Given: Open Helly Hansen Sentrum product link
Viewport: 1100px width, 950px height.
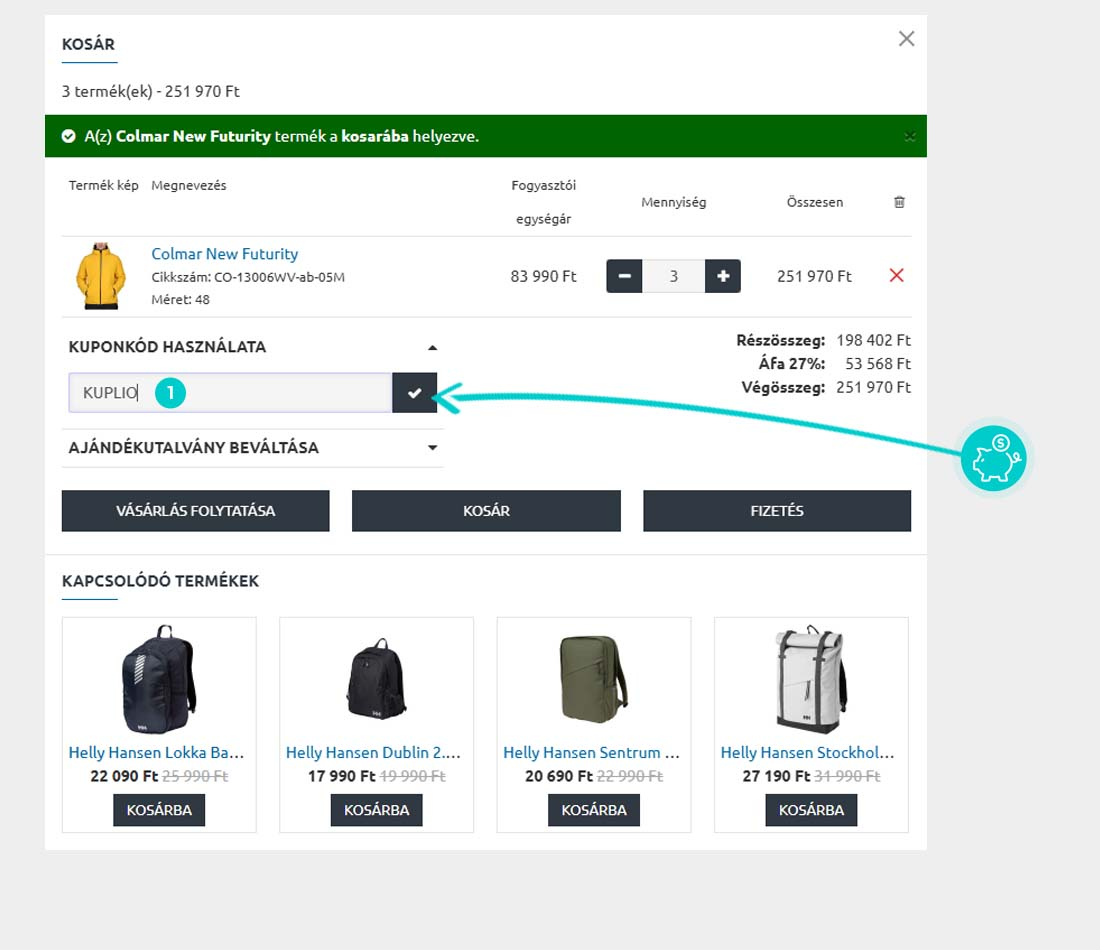Looking at the screenshot, I should [592, 752].
